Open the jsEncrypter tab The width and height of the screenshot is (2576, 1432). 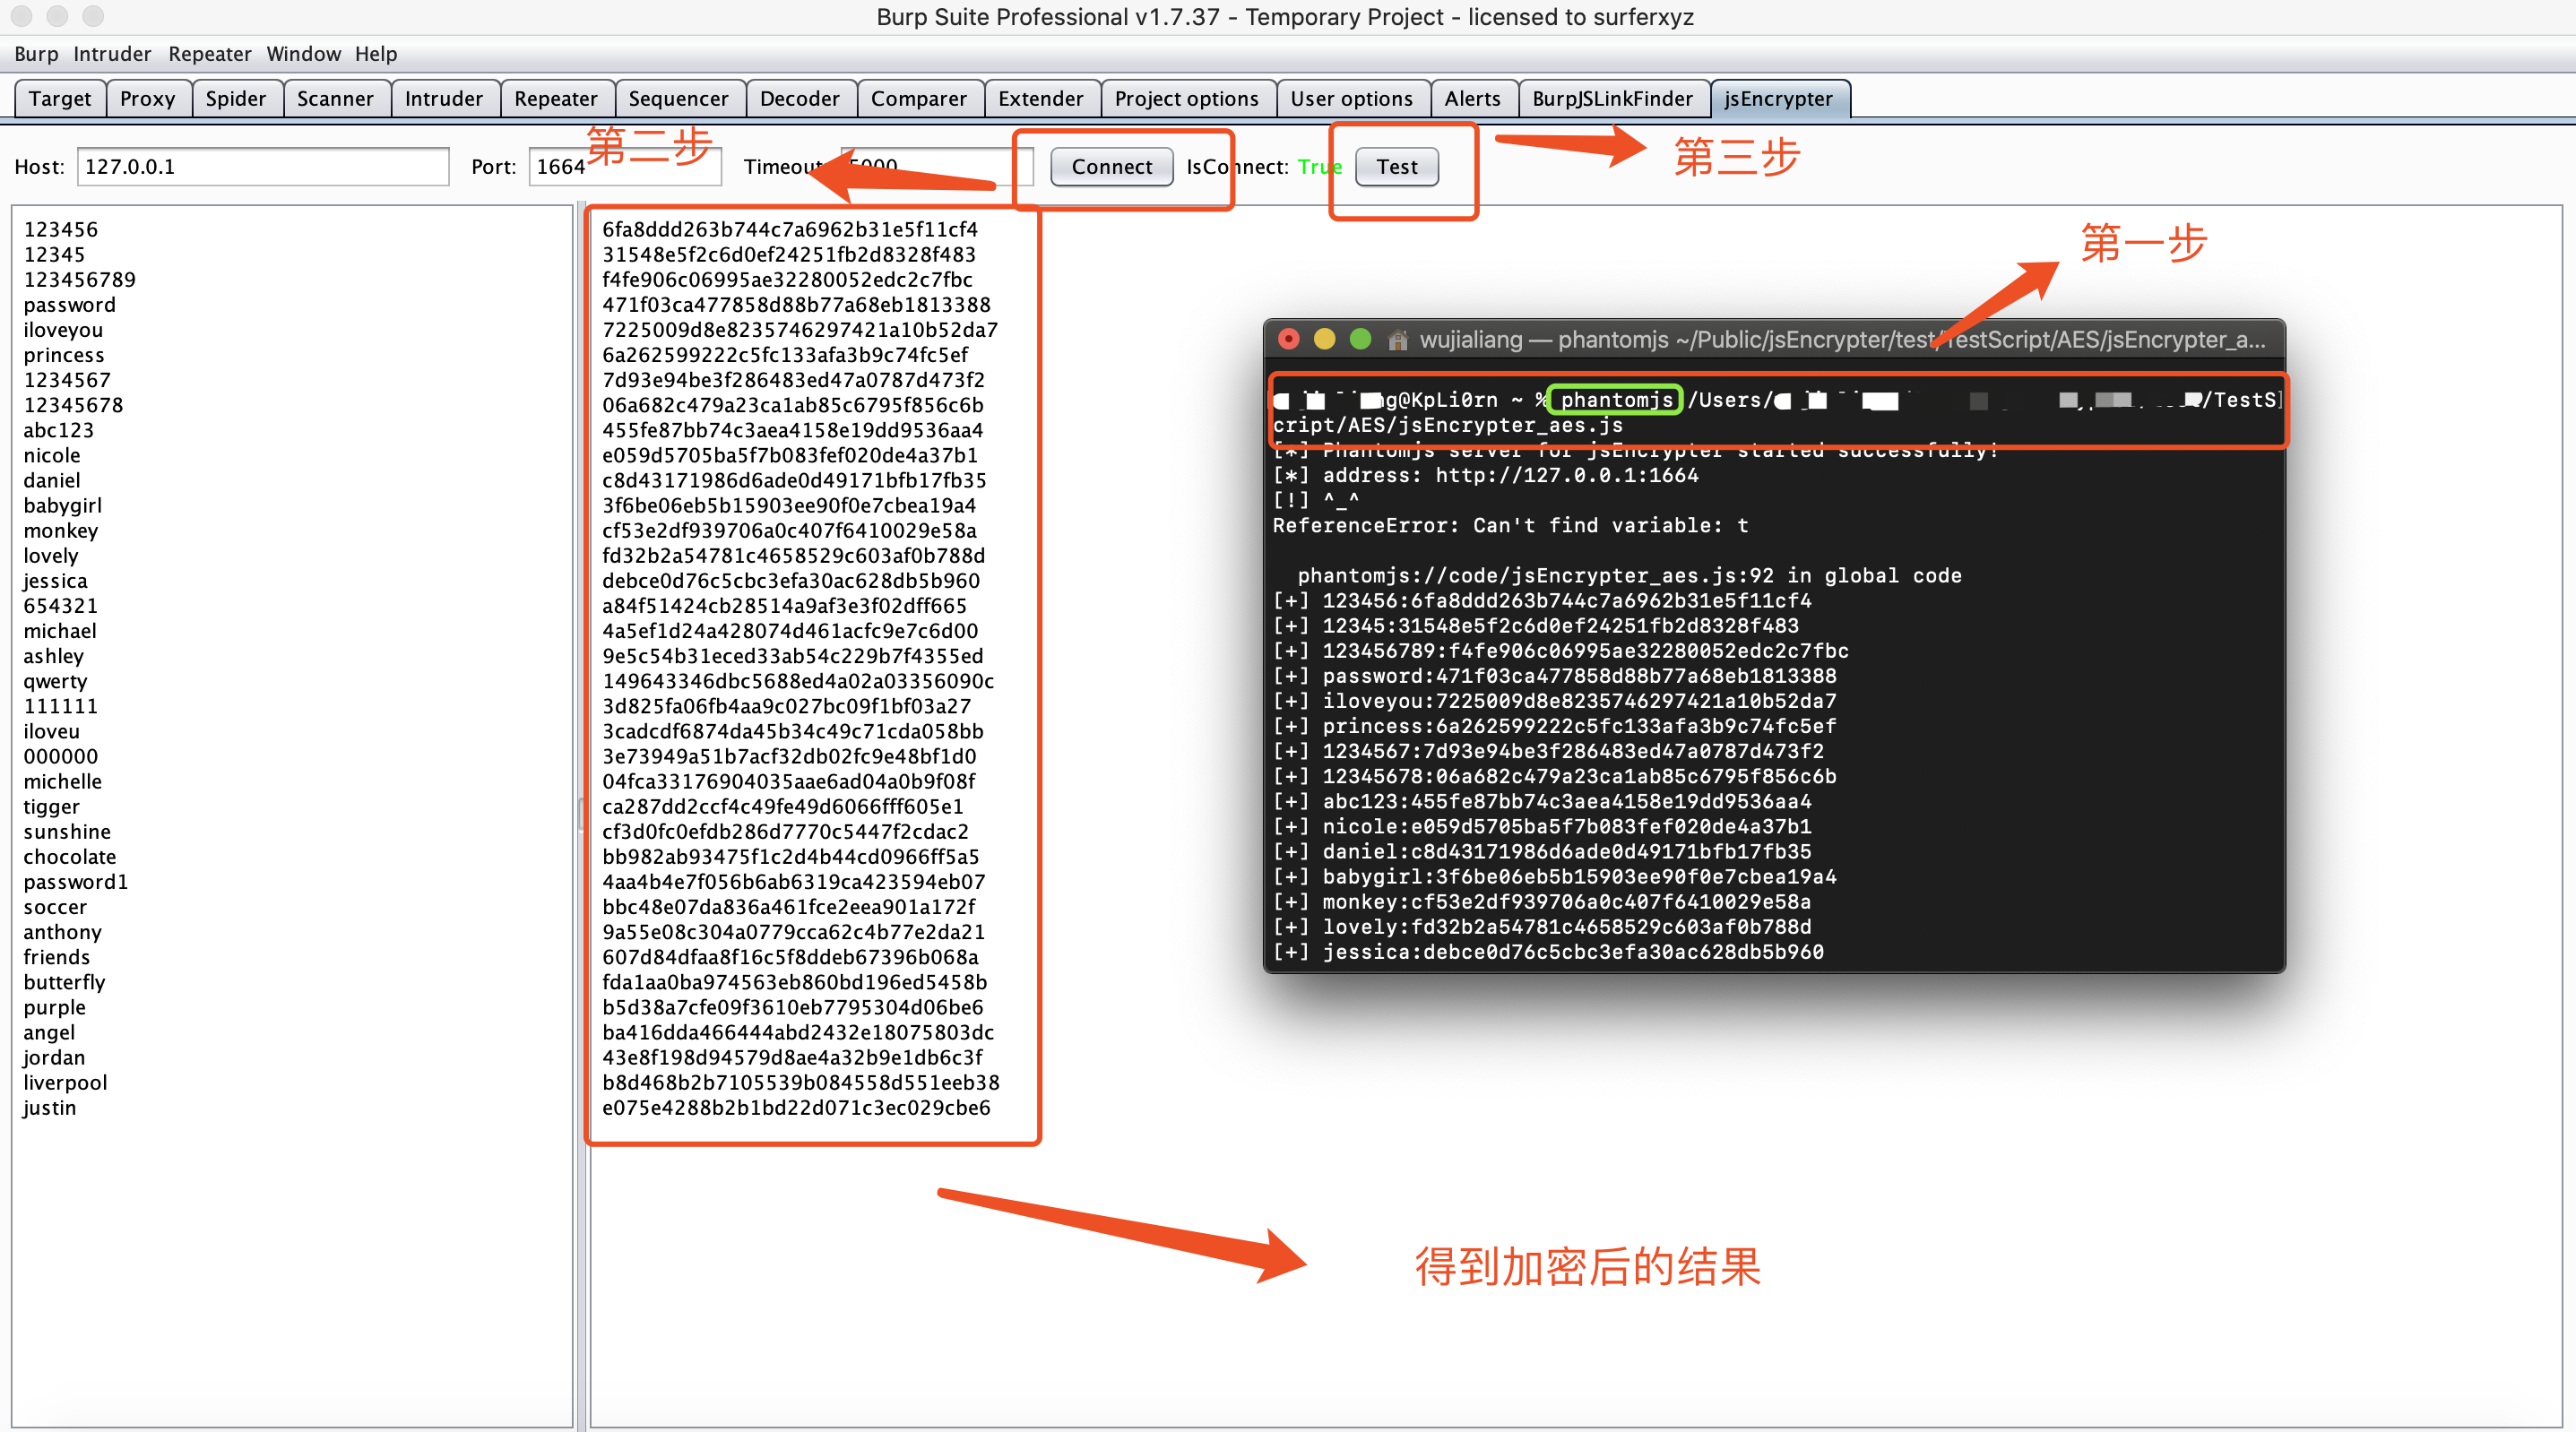pos(1778,98)
